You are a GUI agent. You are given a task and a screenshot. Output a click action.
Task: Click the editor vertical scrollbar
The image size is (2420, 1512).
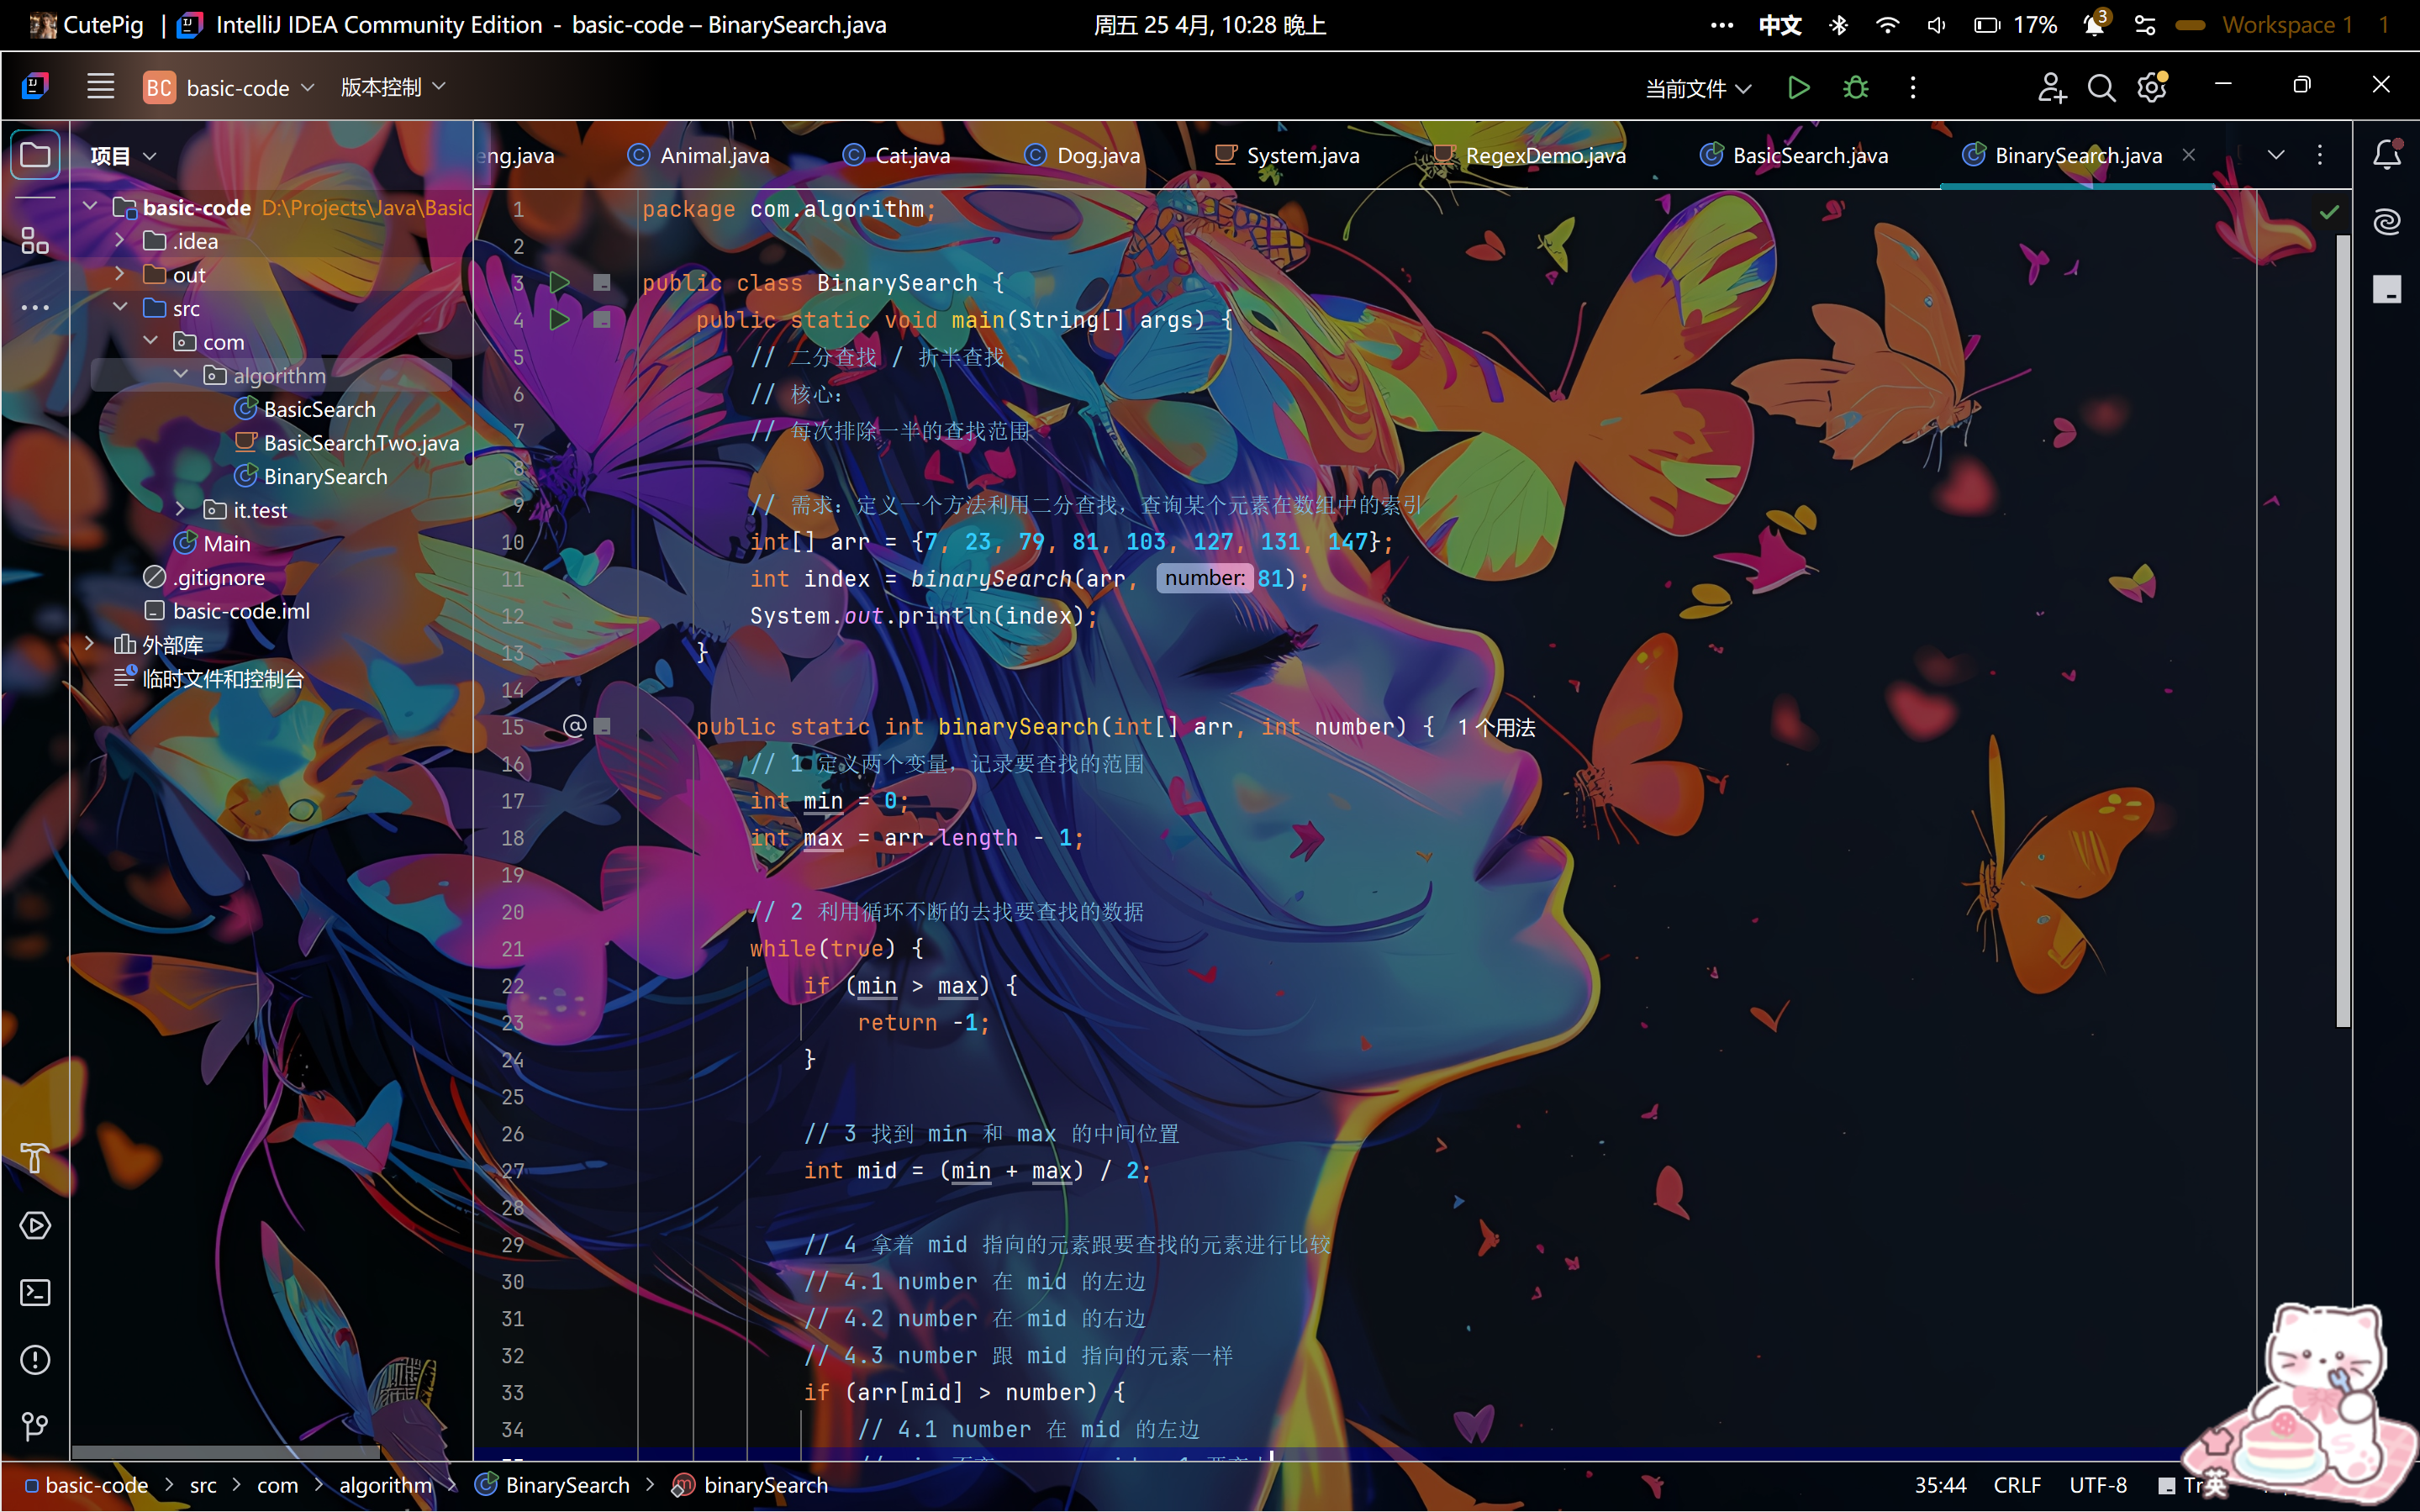point(2343,630)
